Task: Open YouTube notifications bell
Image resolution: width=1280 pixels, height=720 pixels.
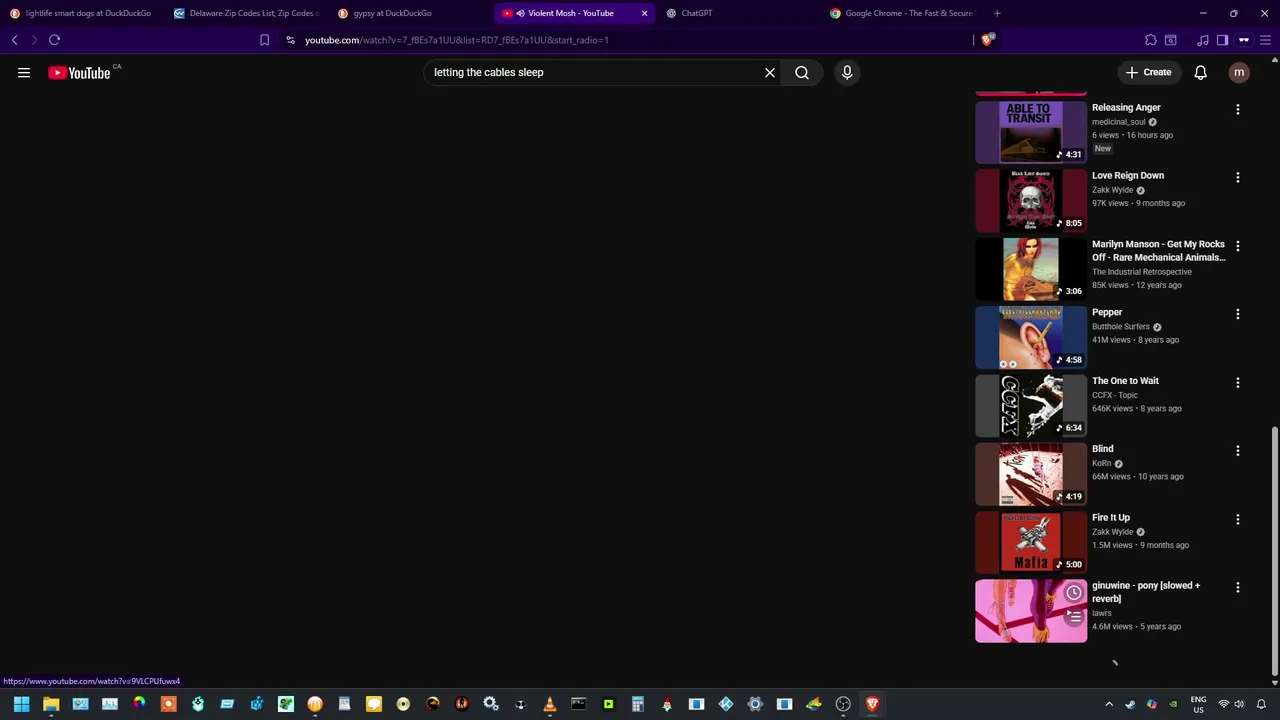Action: tap(1200, 72)
